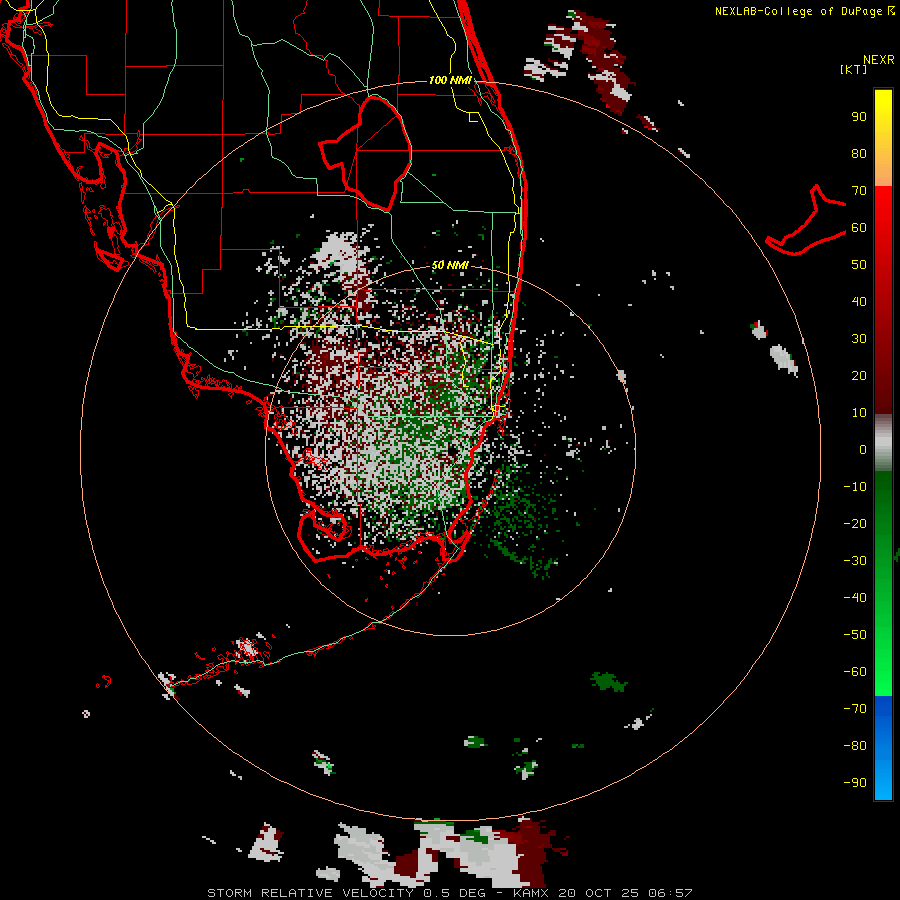Select the 0 value on the velocity scale
900x900 pixels.
[x=863, y=450]
